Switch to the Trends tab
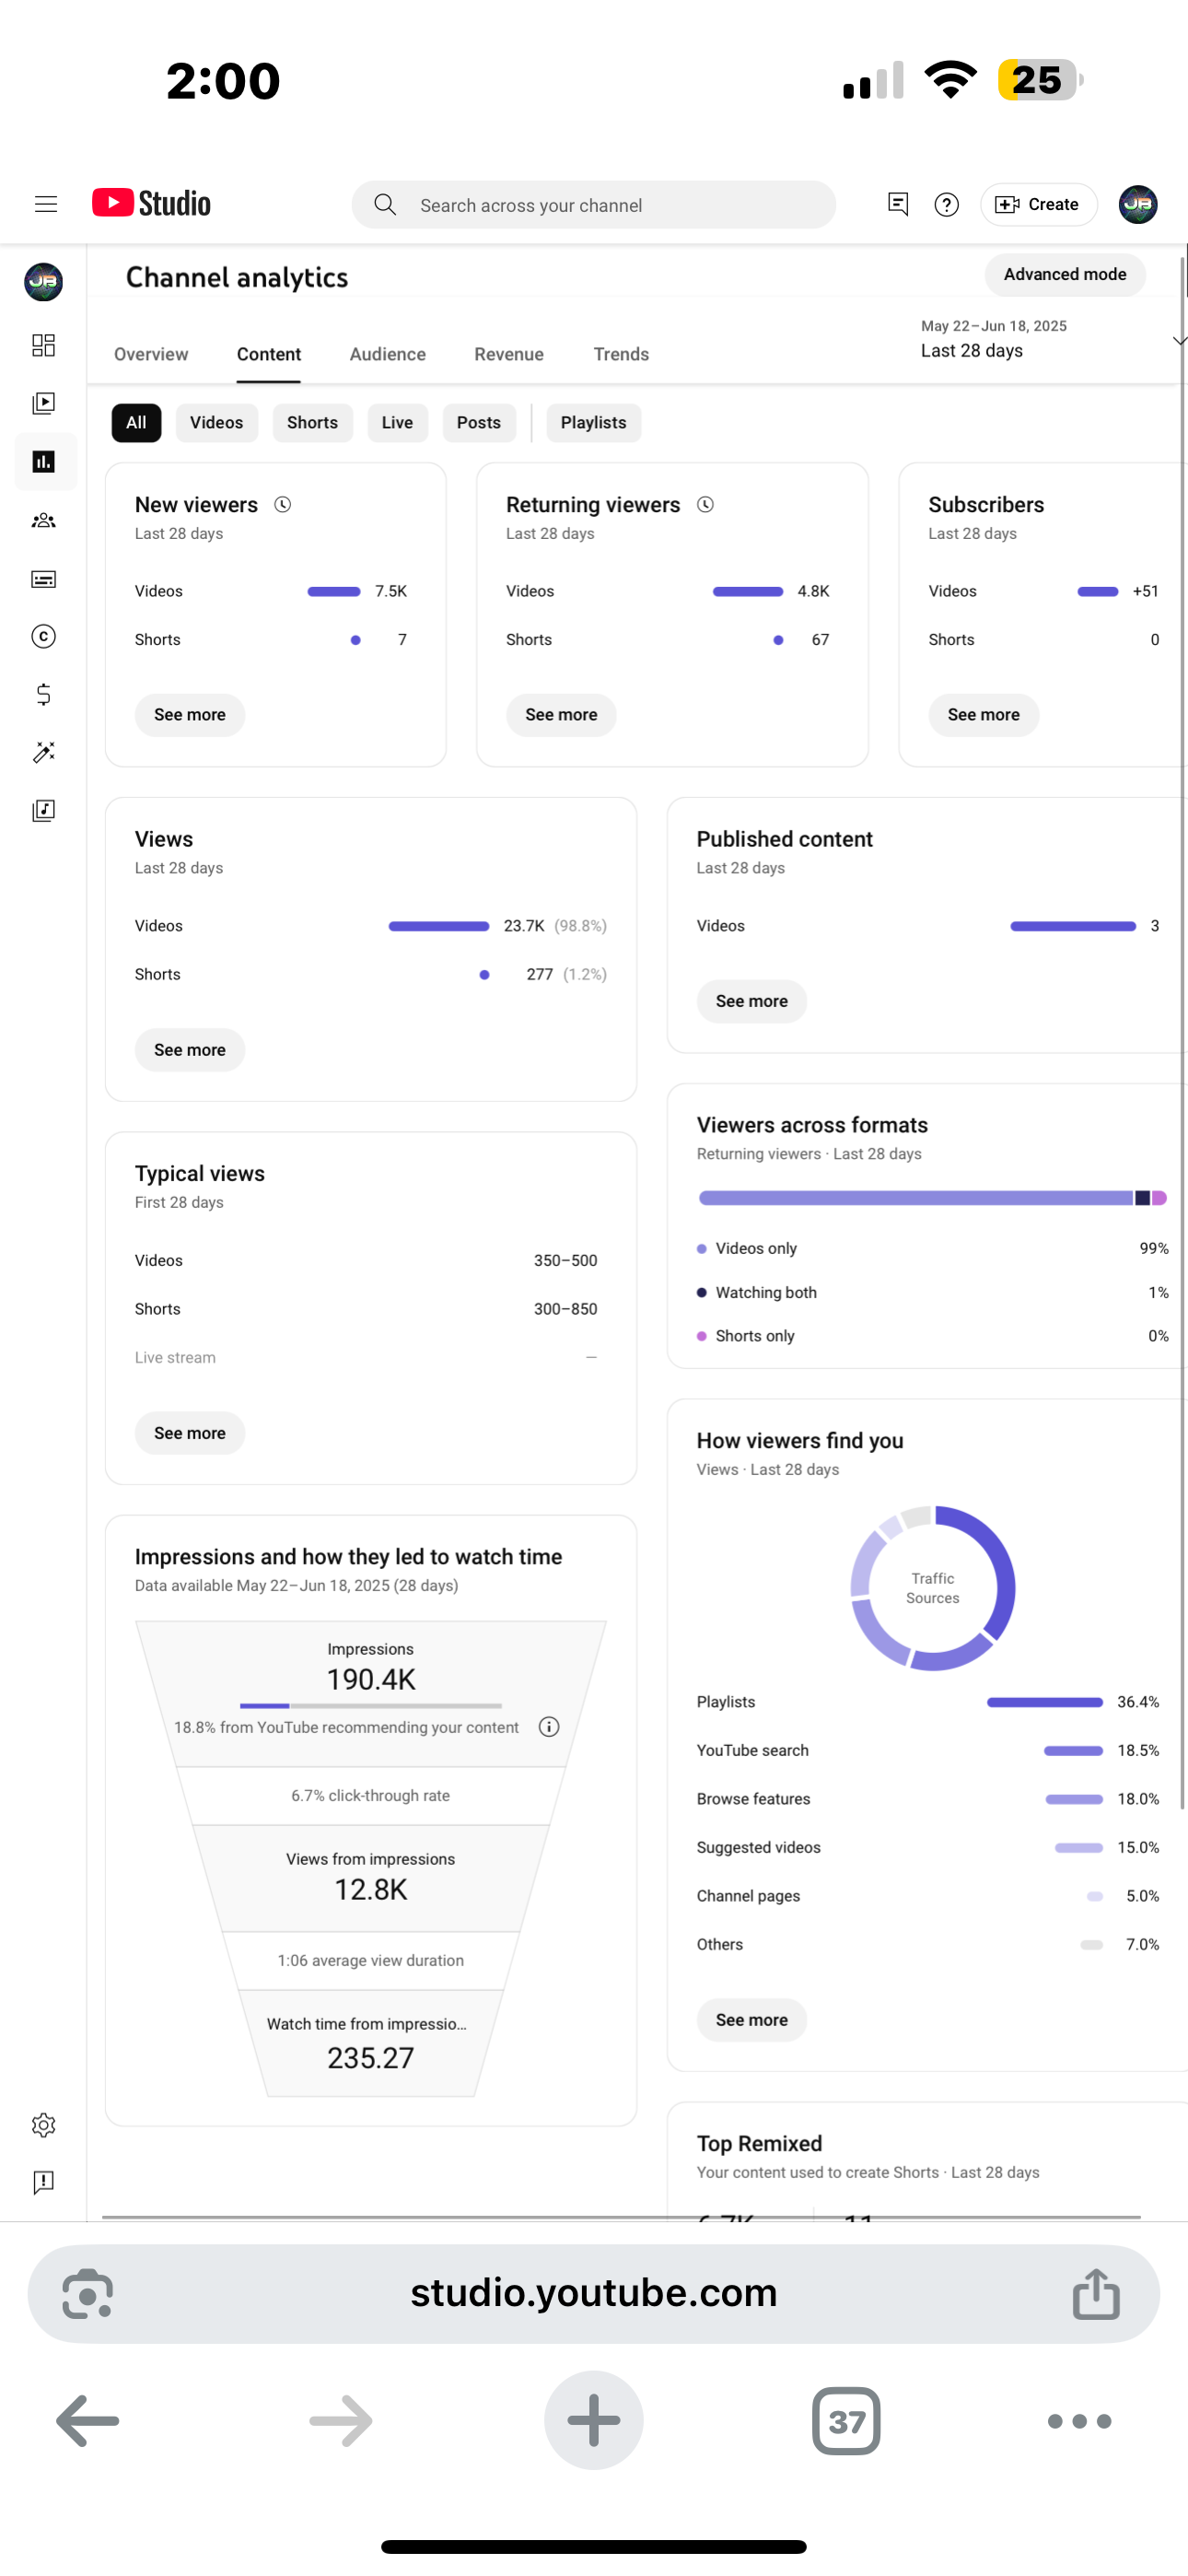This screenshot has width=1188, height=2576. pyautogui.click(x=621, y=354)
